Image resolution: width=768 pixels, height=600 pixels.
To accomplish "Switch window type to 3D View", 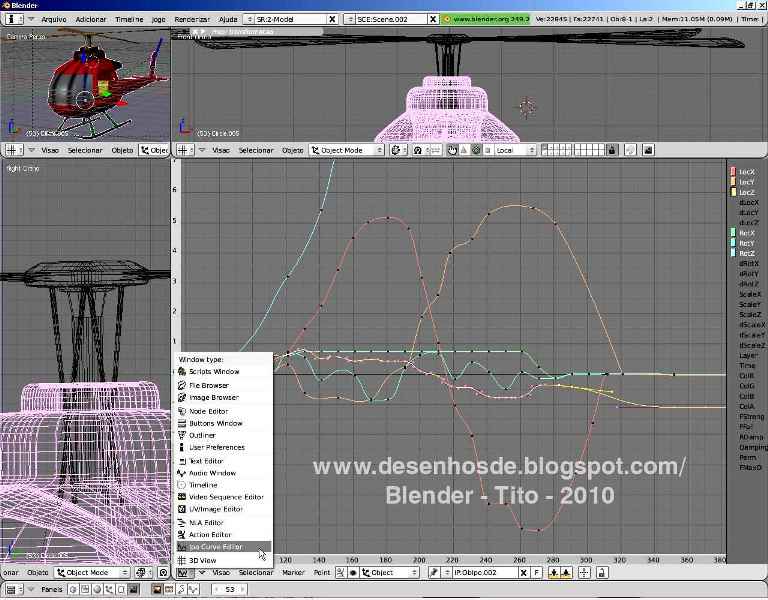I will (223, 561).
